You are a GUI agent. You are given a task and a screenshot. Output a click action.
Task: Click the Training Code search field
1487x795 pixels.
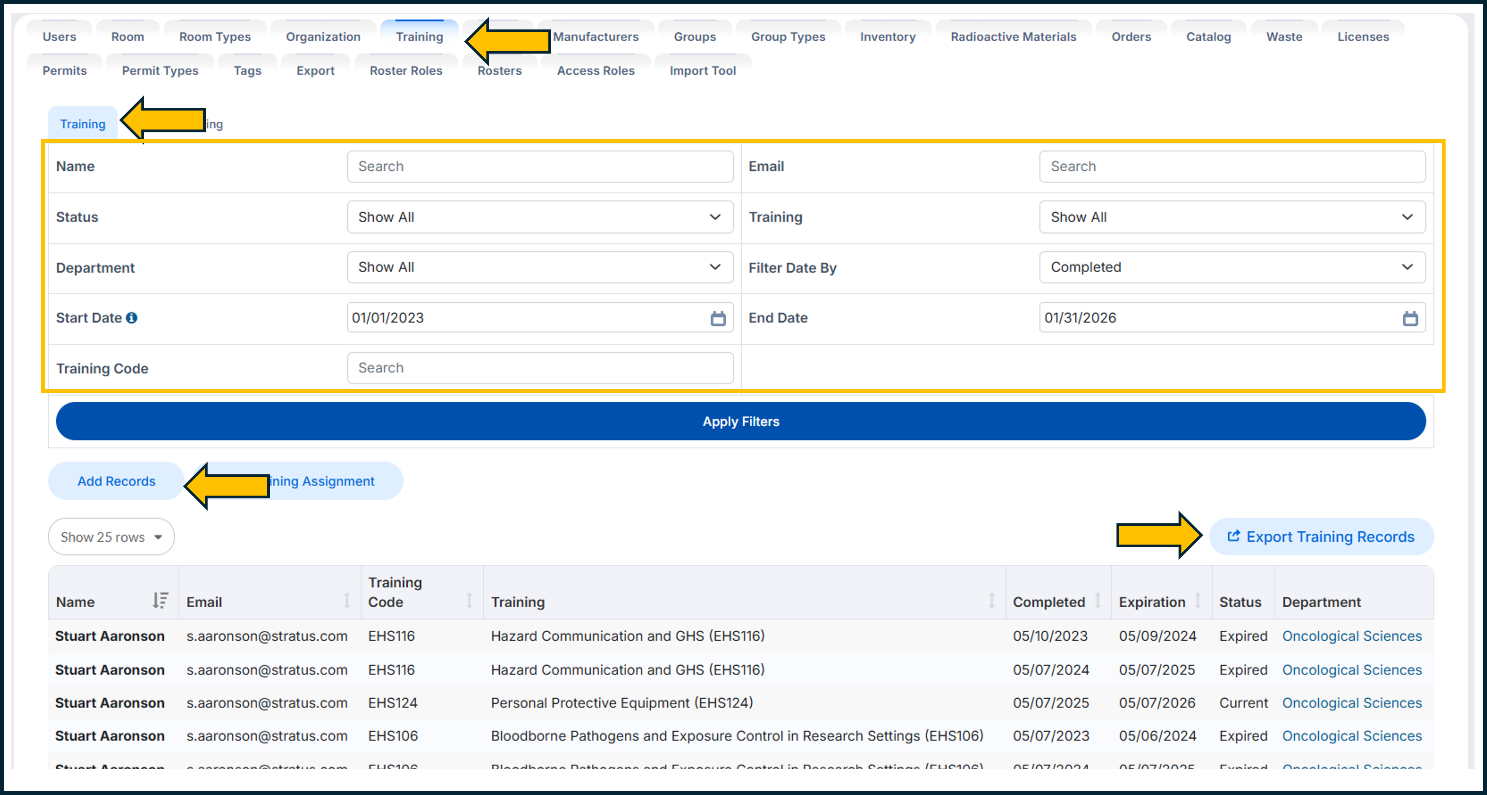point(540,368)
